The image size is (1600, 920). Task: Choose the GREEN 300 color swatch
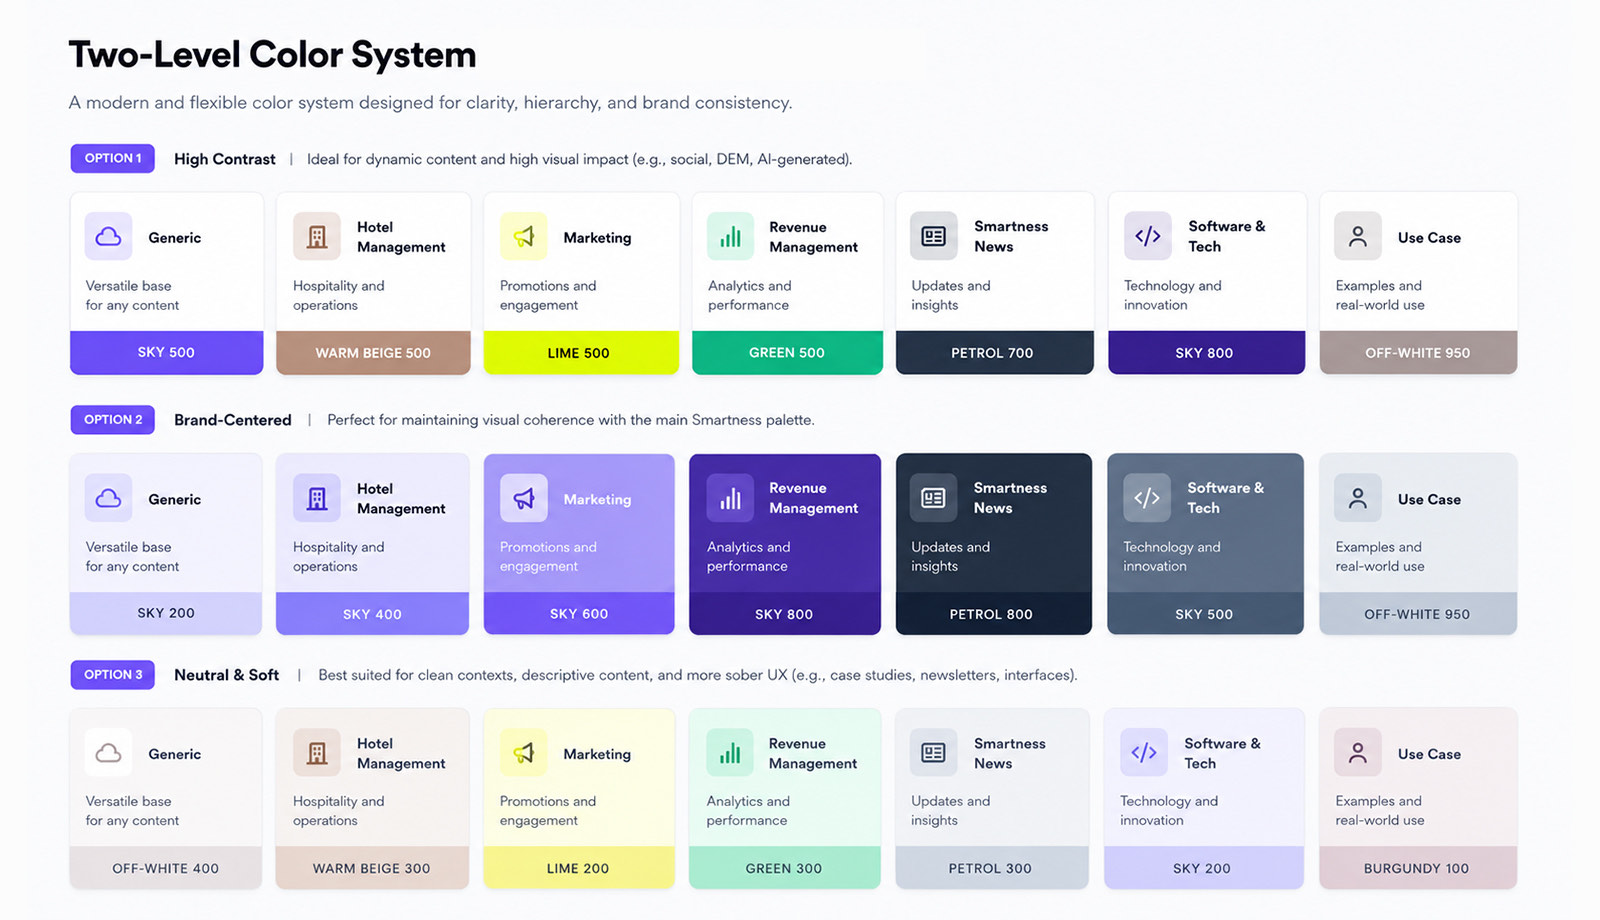pos(785,868)
